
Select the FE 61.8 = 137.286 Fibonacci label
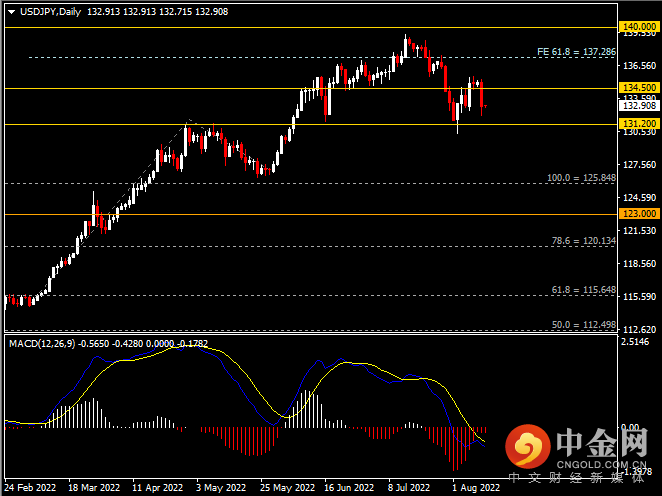[576, 52]
